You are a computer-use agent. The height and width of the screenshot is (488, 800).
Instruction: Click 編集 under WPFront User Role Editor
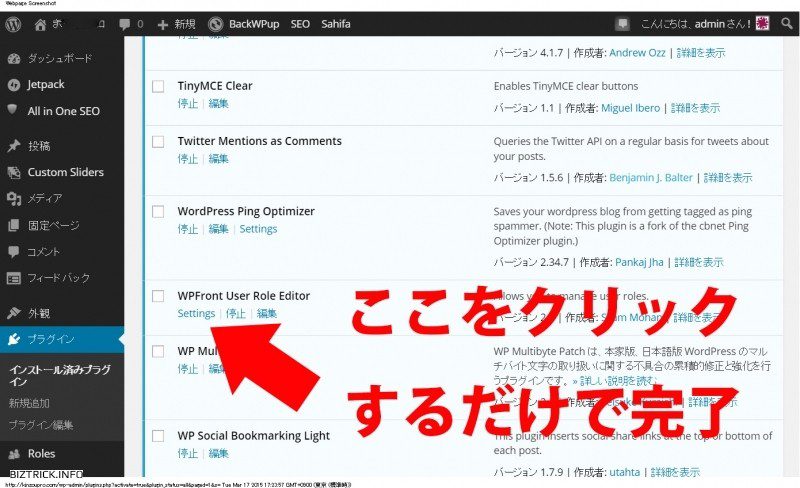(266, 313)
